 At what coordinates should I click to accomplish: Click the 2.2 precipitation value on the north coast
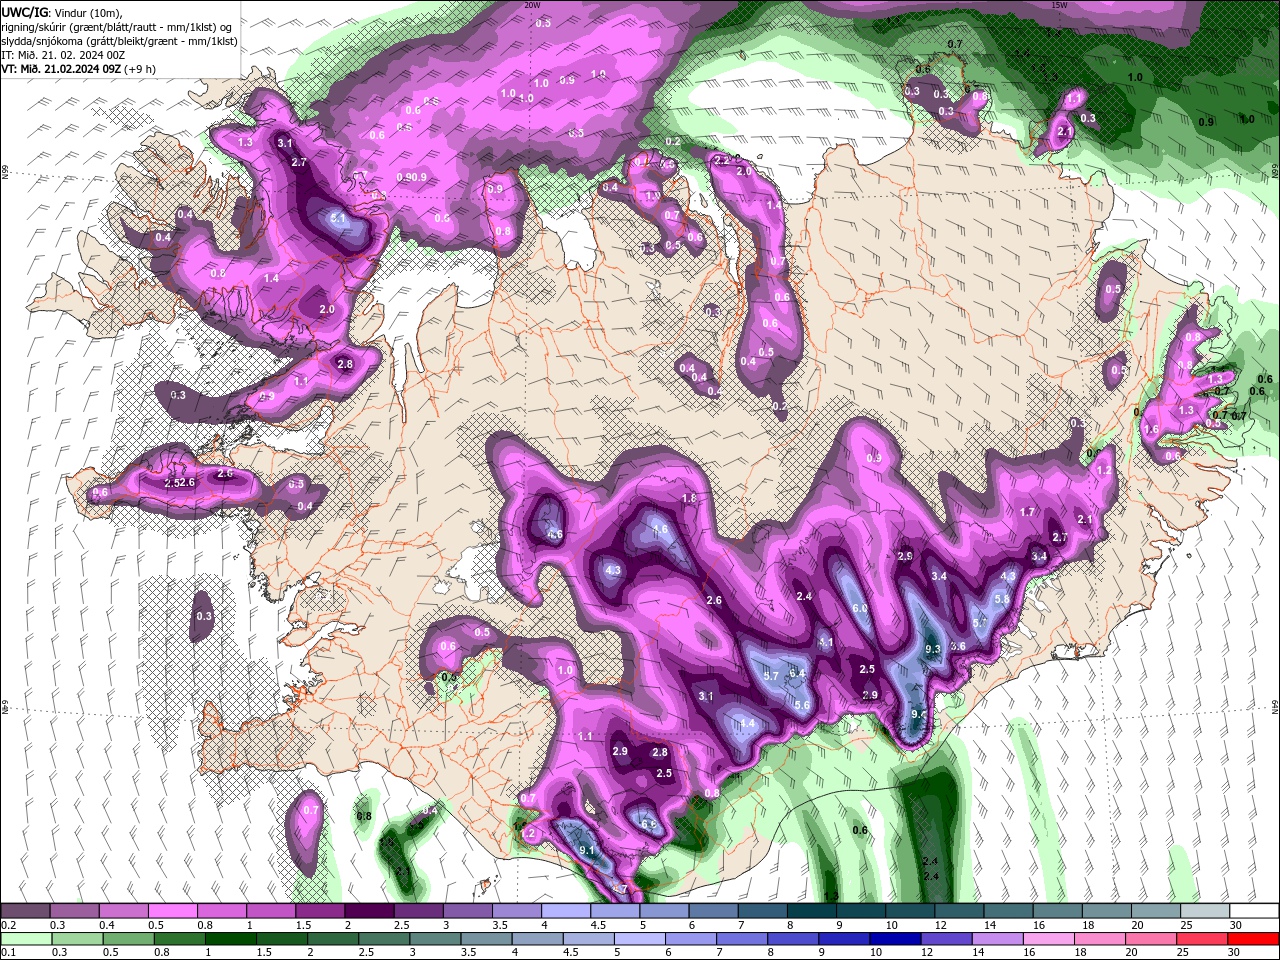point(722,160)
